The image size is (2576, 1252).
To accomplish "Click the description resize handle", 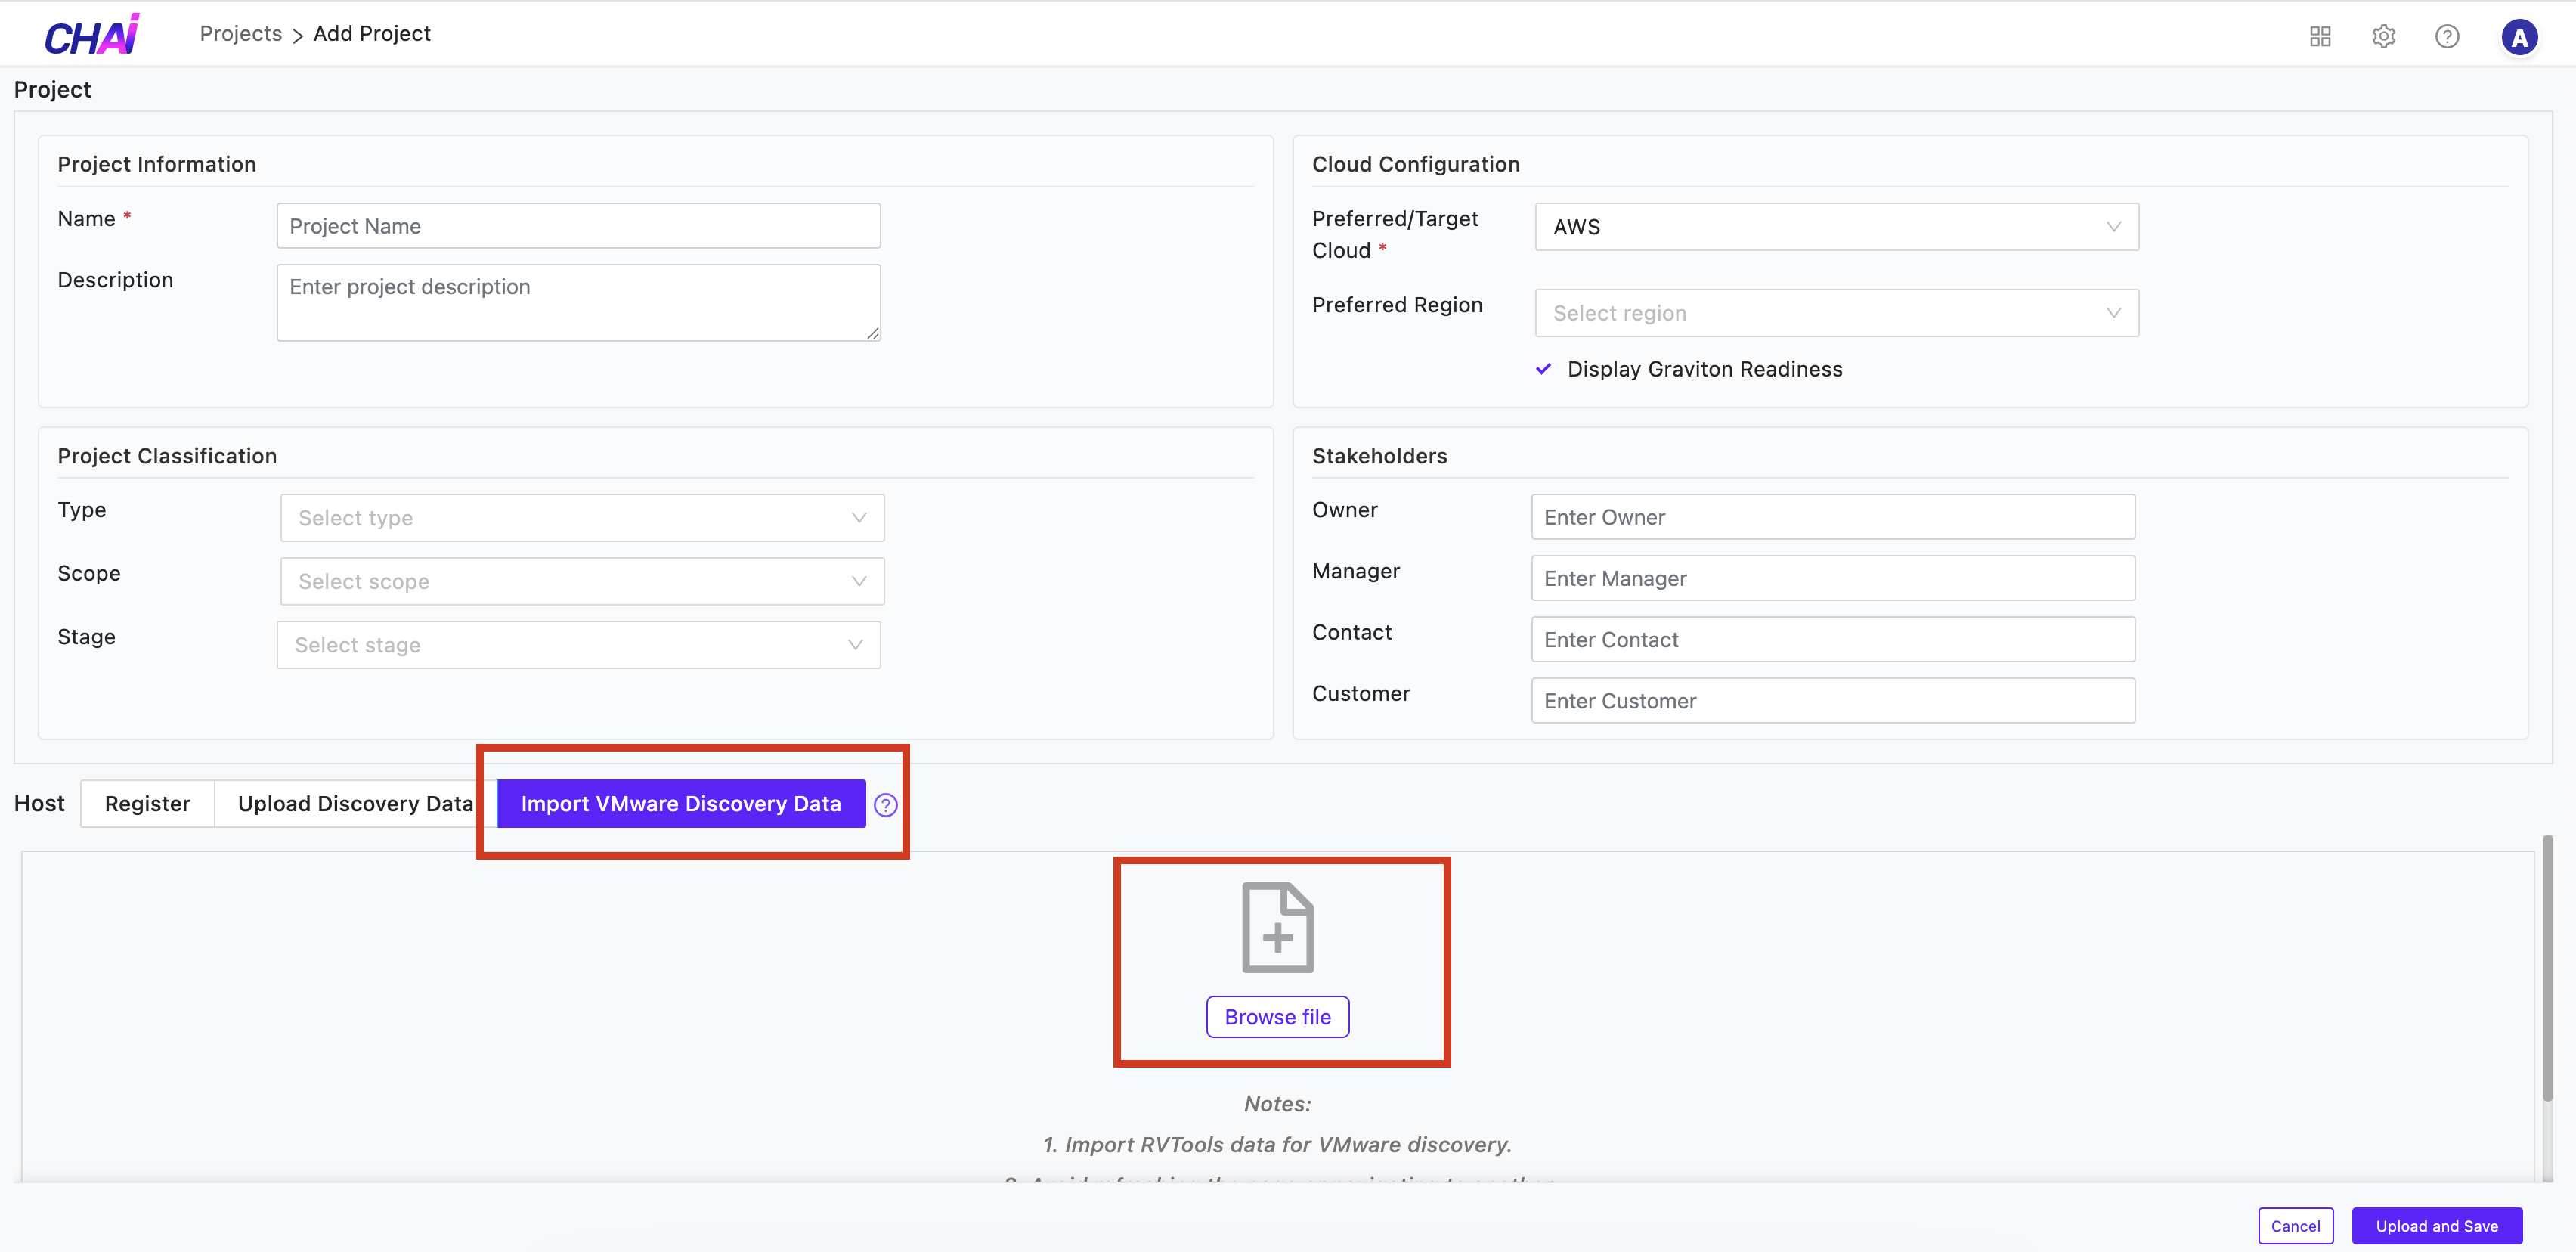I will coord(872,333).
